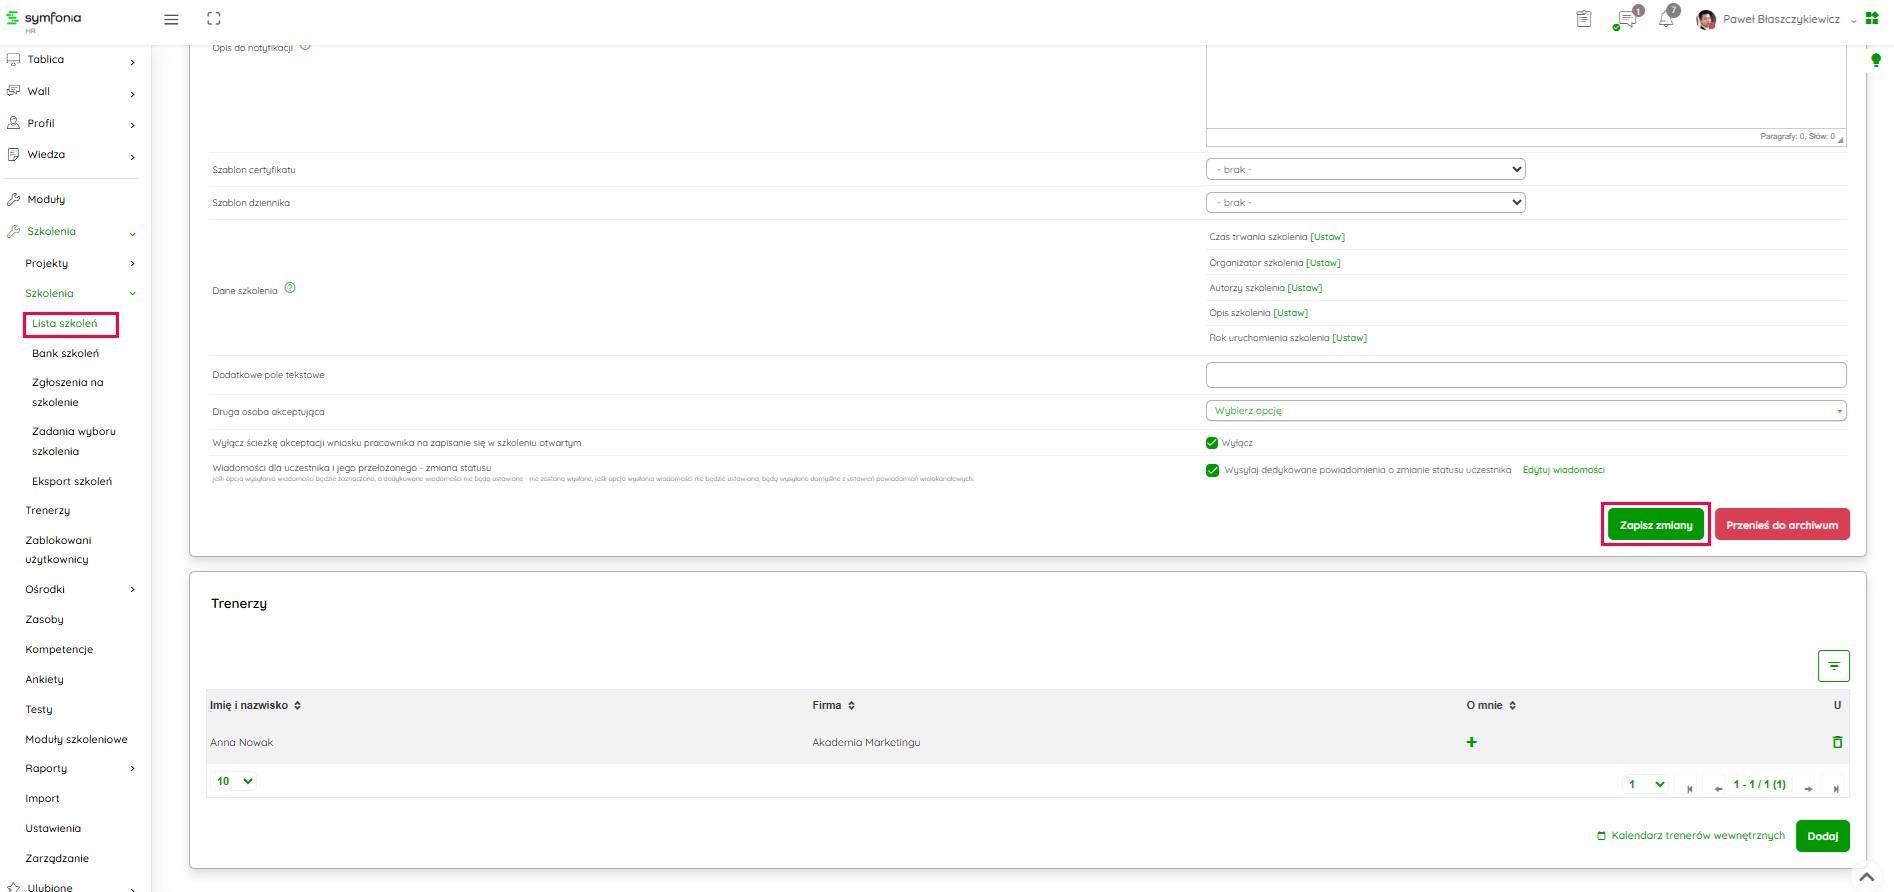Open the Szablon dziennika dropdown

(x=1365, y=202)
